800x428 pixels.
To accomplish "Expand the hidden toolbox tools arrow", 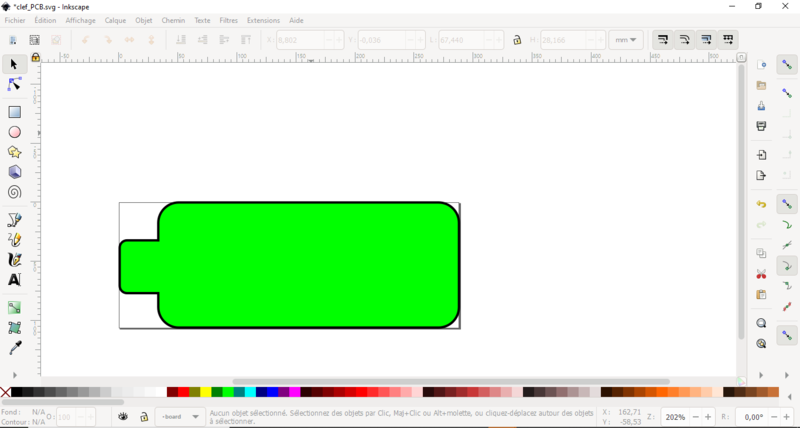I will point(14,374).
